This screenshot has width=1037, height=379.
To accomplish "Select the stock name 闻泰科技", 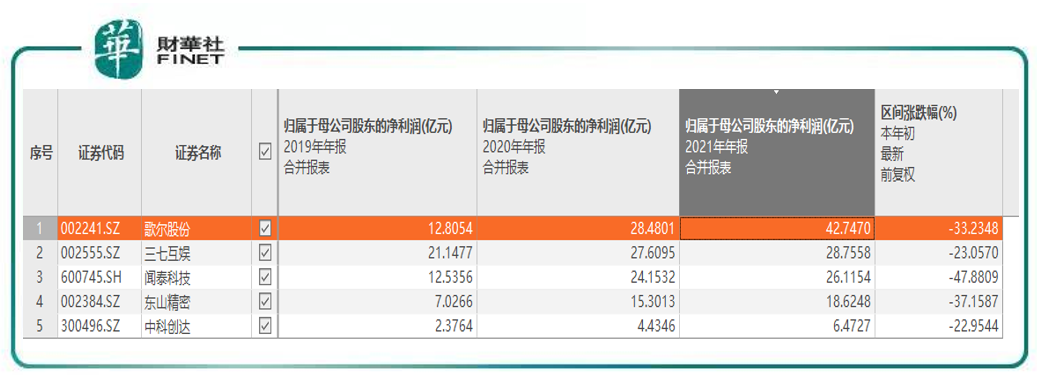I will [167, 278].
